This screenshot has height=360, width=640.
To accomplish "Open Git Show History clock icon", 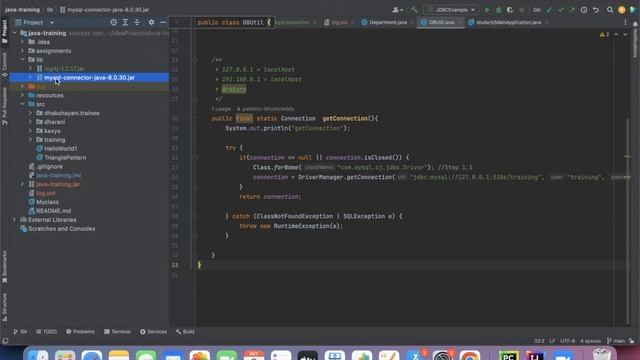I will click(x=584, y=10).
